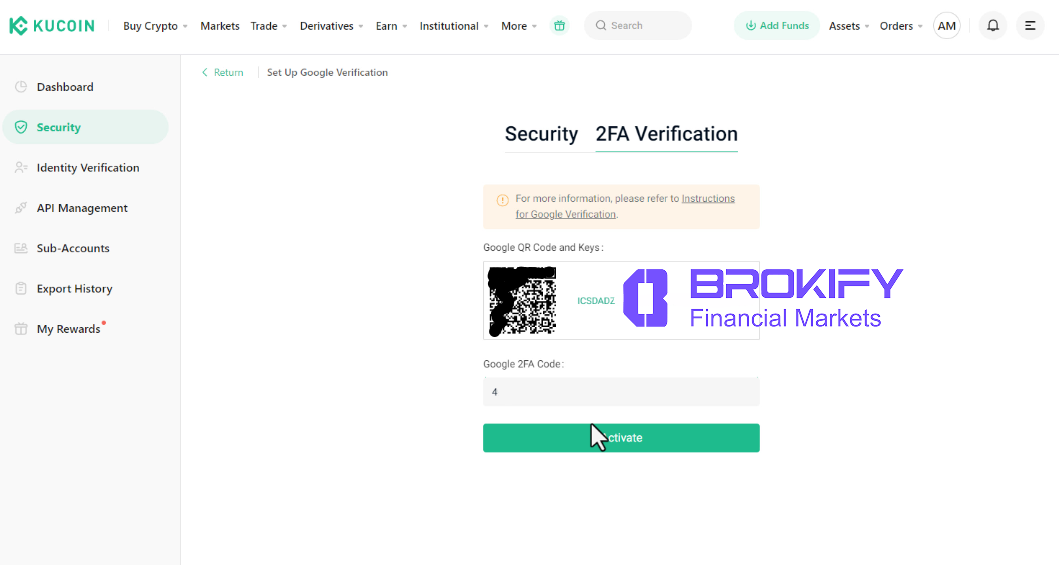
Task: Click the API Management sidebar icon
Action: pyautogui.click(x=21, y=208)
